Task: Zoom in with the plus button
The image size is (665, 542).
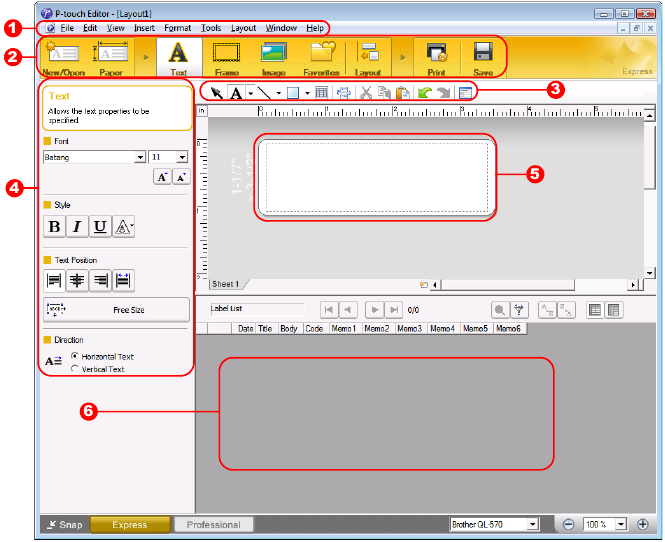Action: [x=643, y=525]
